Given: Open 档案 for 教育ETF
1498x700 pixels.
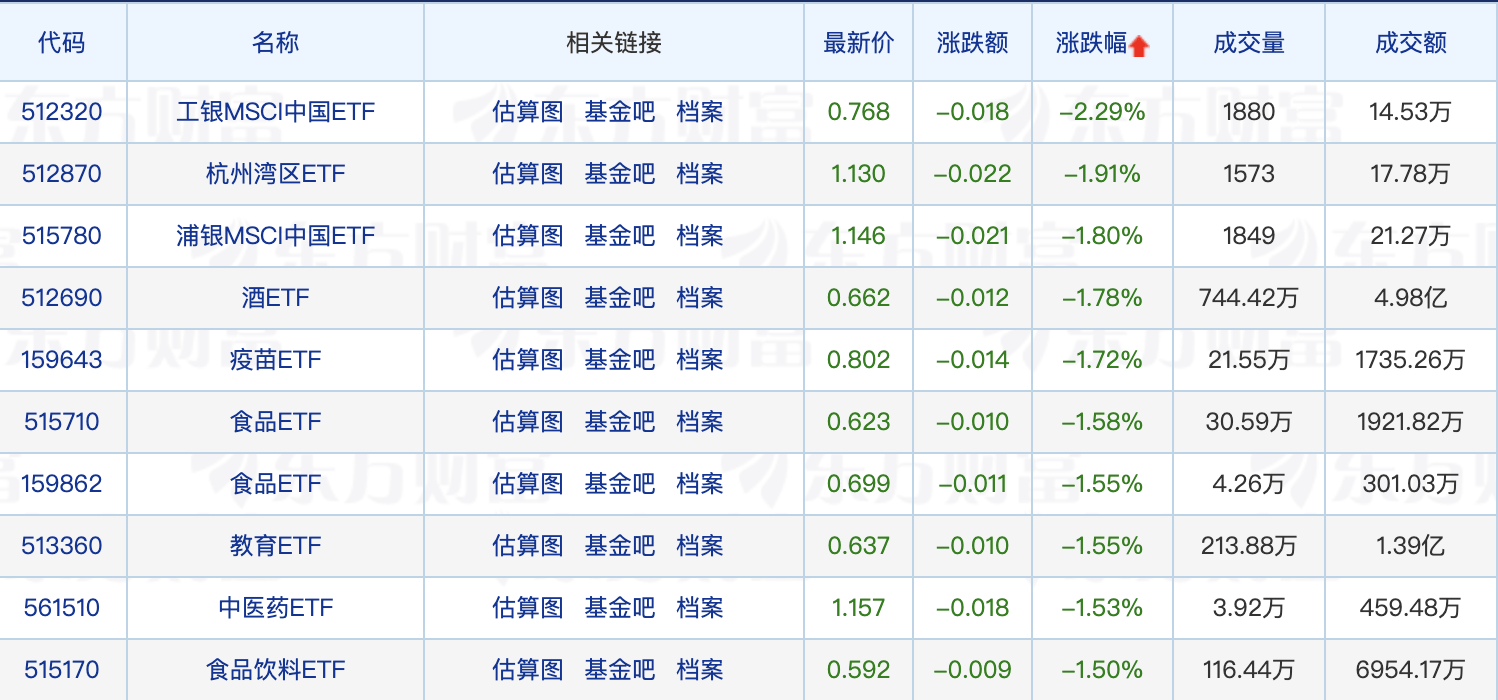Looking at the screenshot, I should [700, 546].
